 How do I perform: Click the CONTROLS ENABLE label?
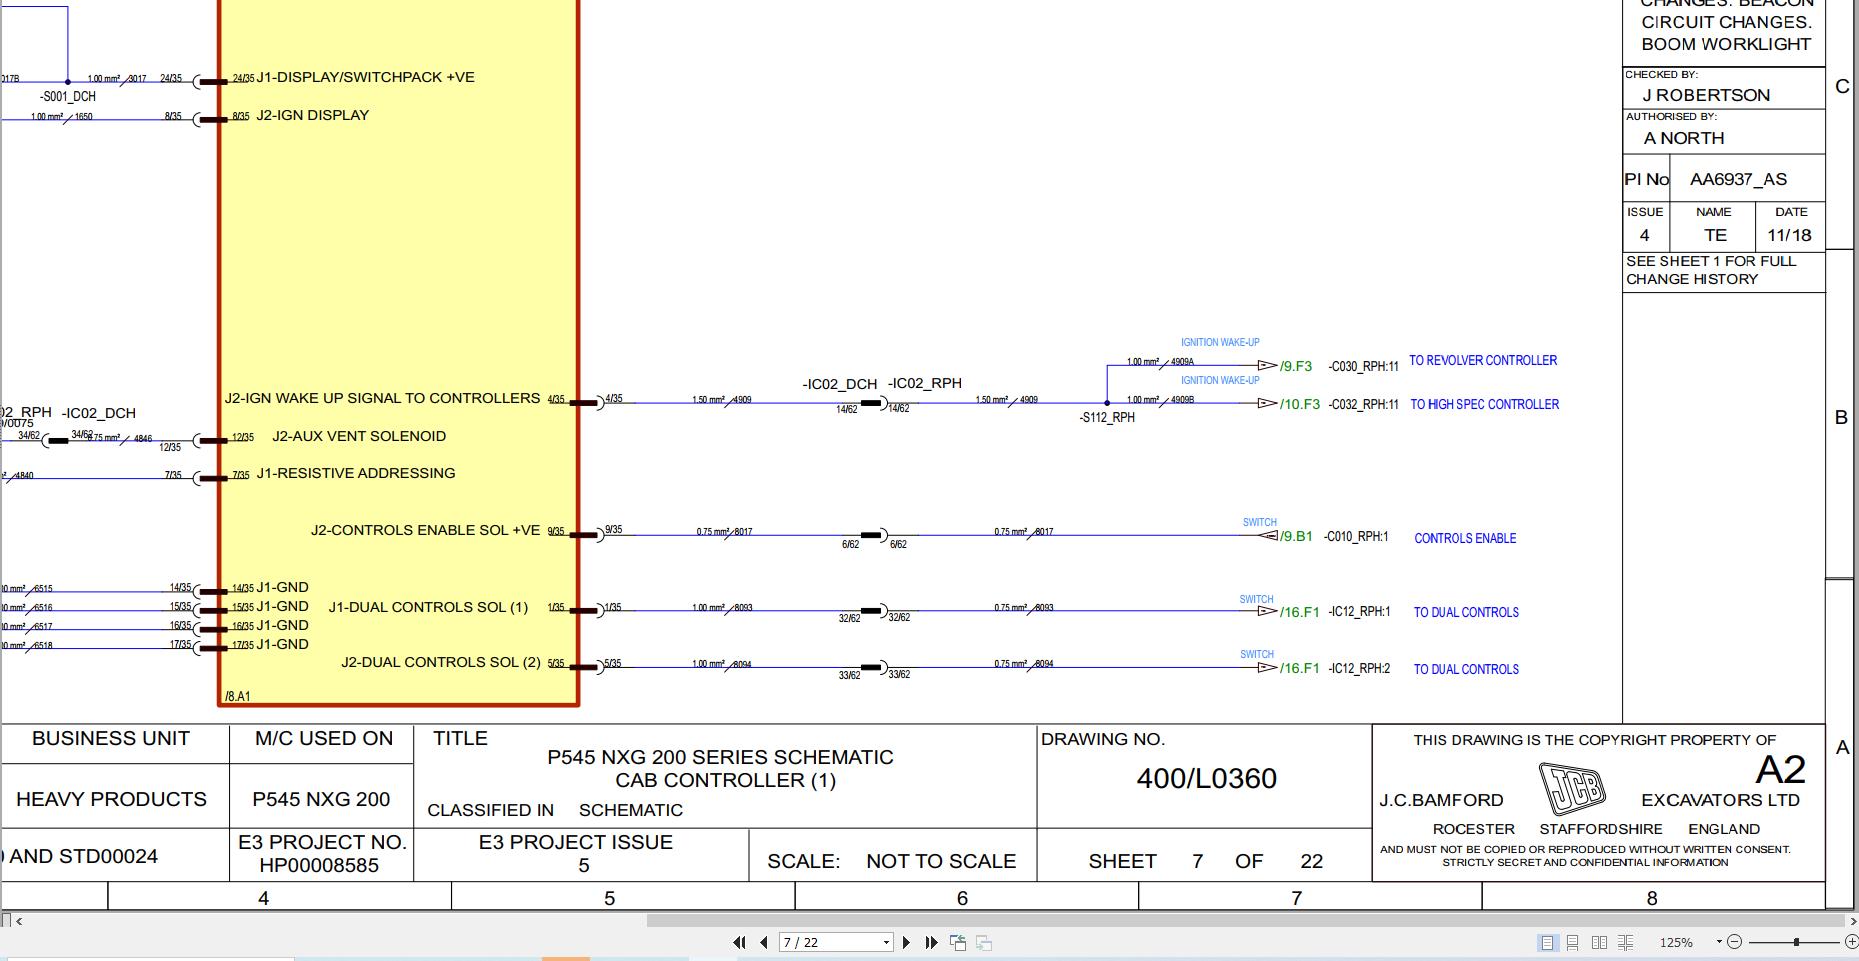tap(1465, 538)
